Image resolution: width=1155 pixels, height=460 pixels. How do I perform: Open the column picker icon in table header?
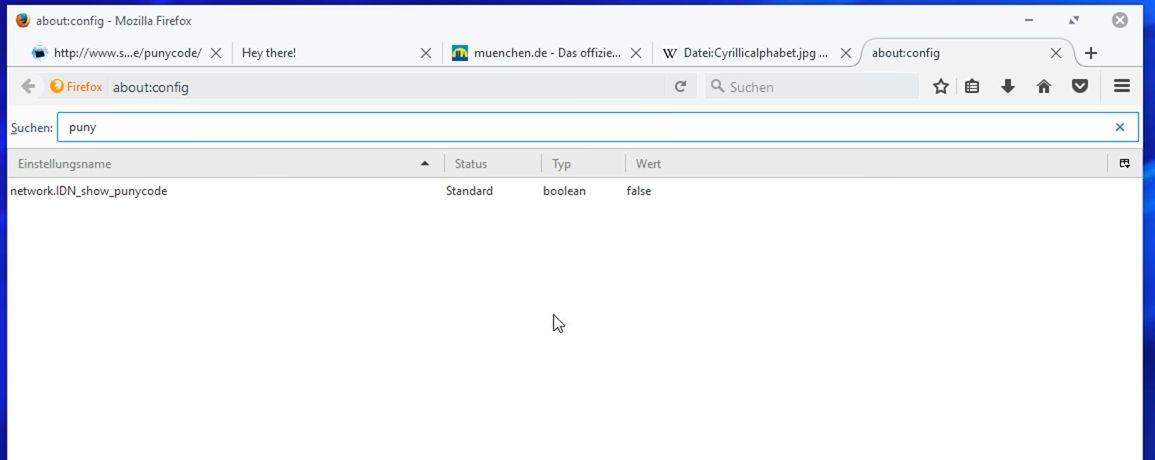click(1125, 164)
